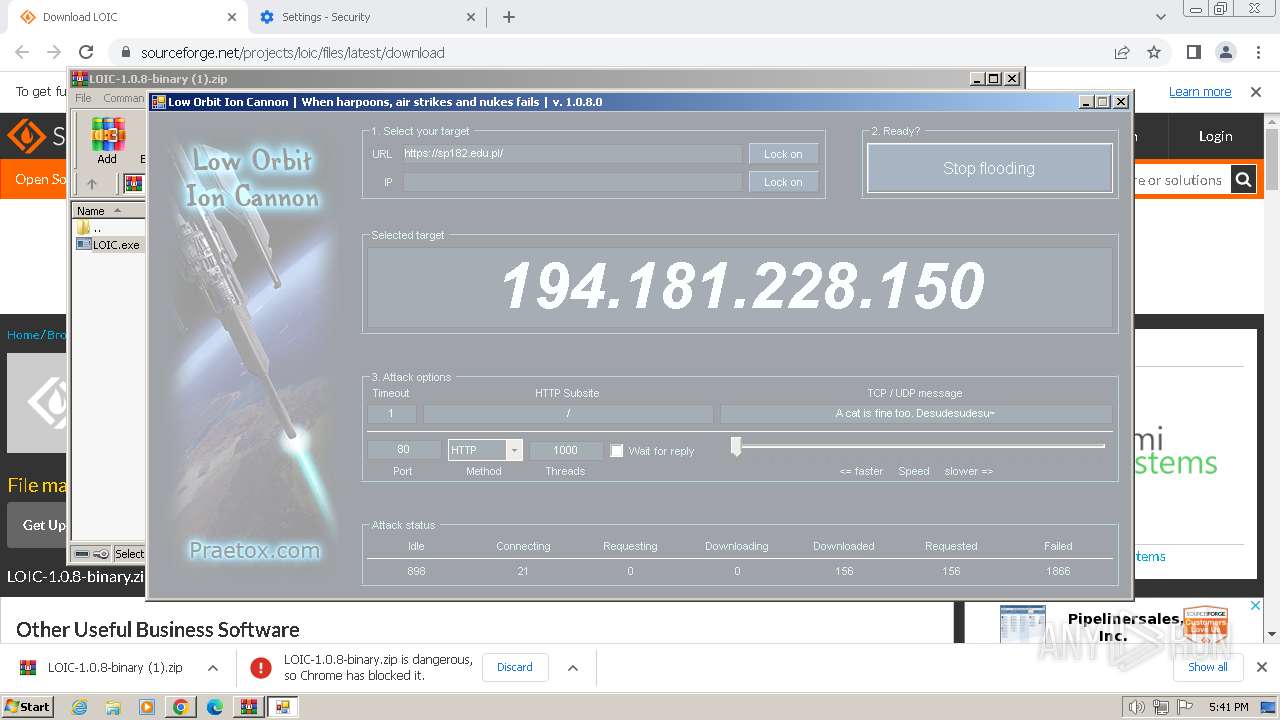
Task: Click the LOIC taskbar button
Action: click(283, 707)
